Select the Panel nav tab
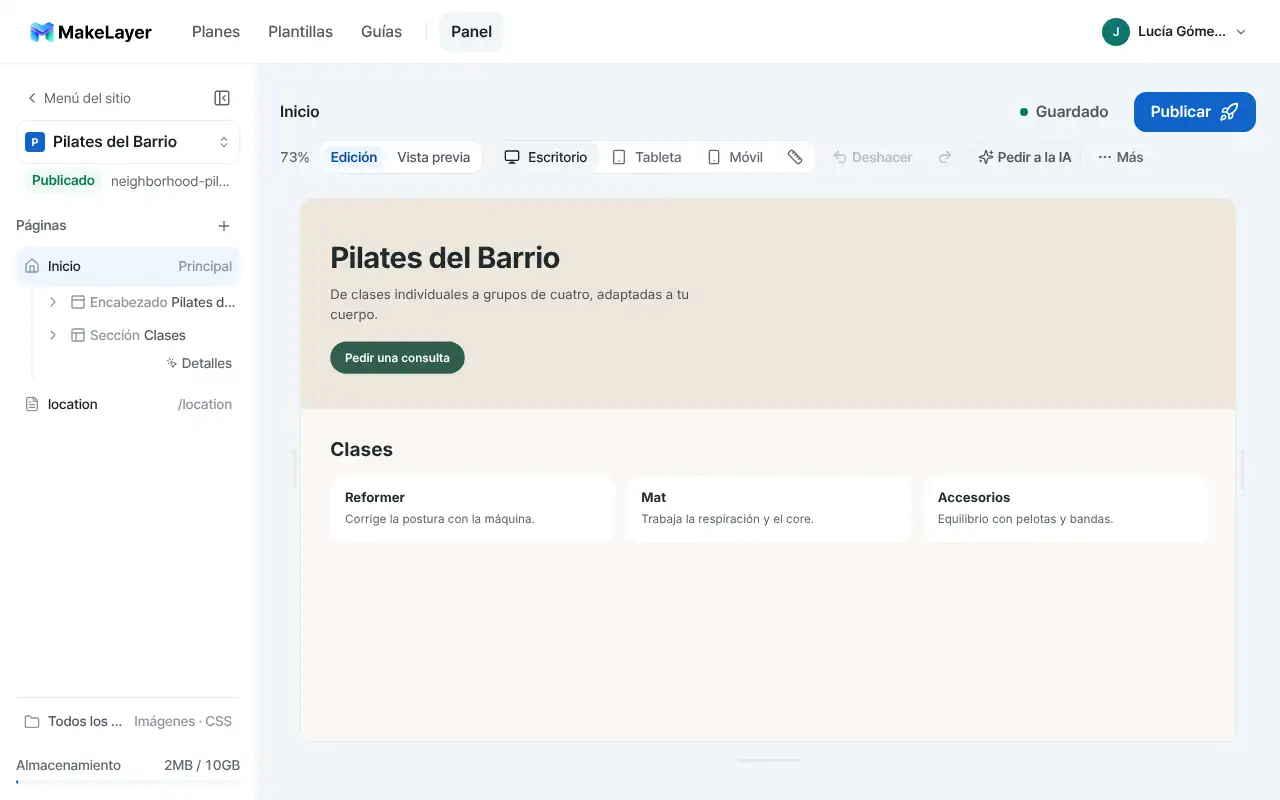The width and height of the screenshot is (1280, 800). click(471, 32)
